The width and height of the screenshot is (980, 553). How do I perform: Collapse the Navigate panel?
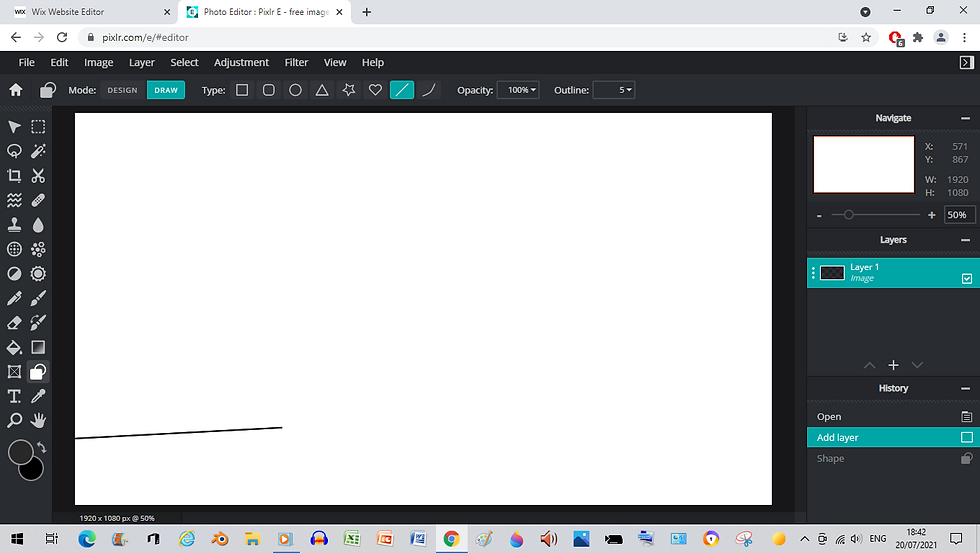966,118
